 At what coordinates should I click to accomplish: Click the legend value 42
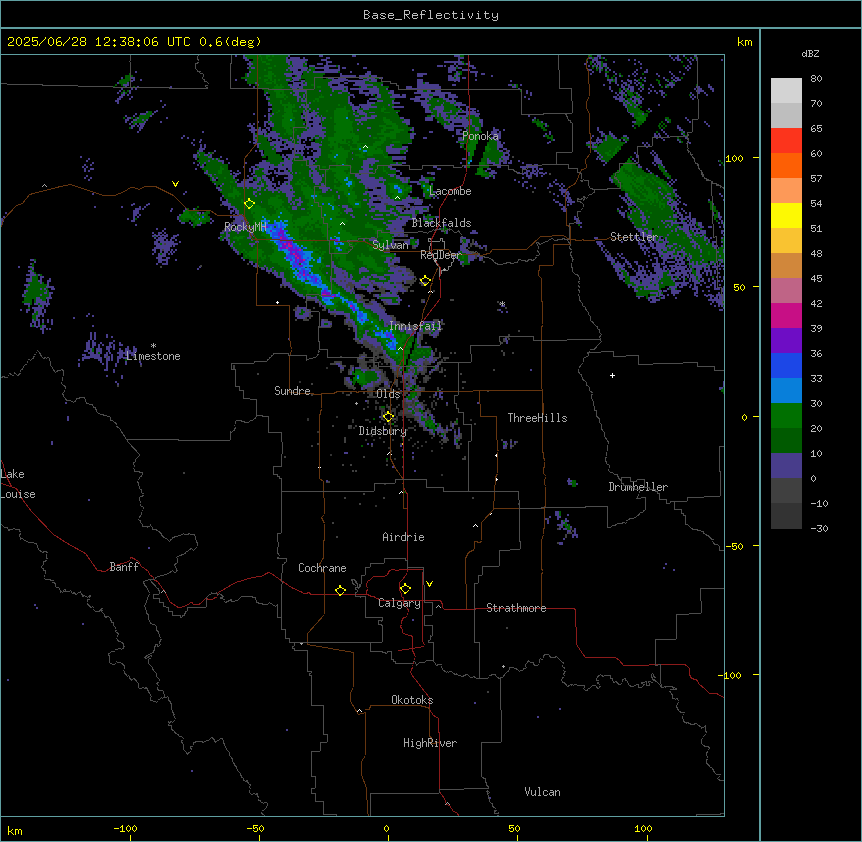[816, 303]
